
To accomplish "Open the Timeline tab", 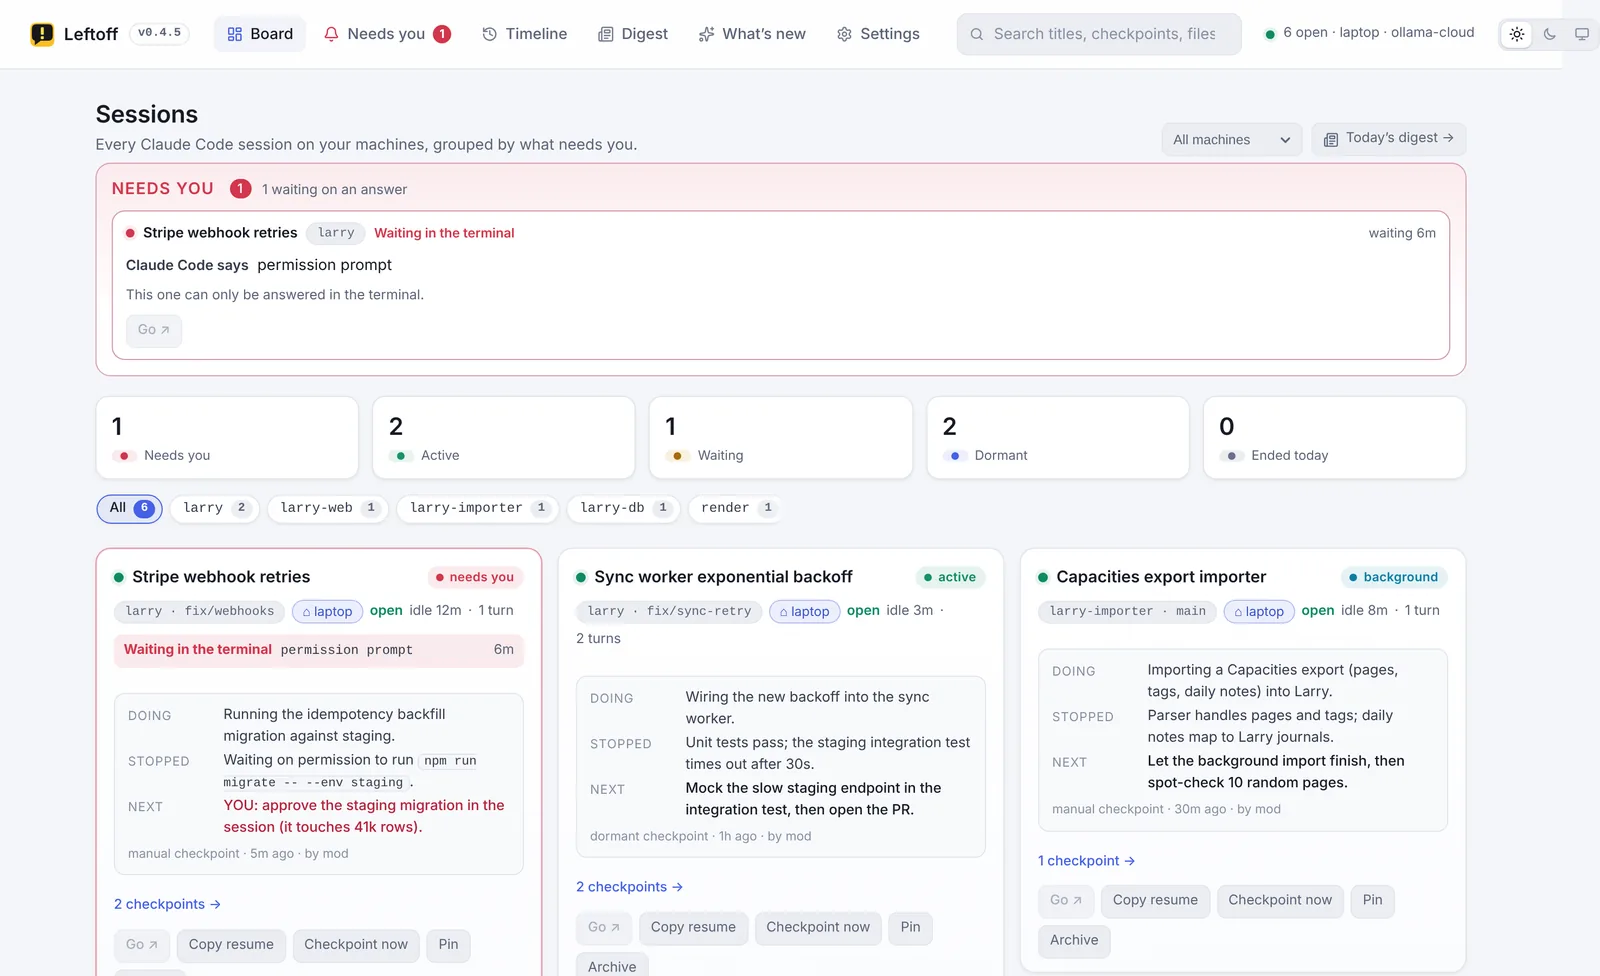I will coord(524,34).
